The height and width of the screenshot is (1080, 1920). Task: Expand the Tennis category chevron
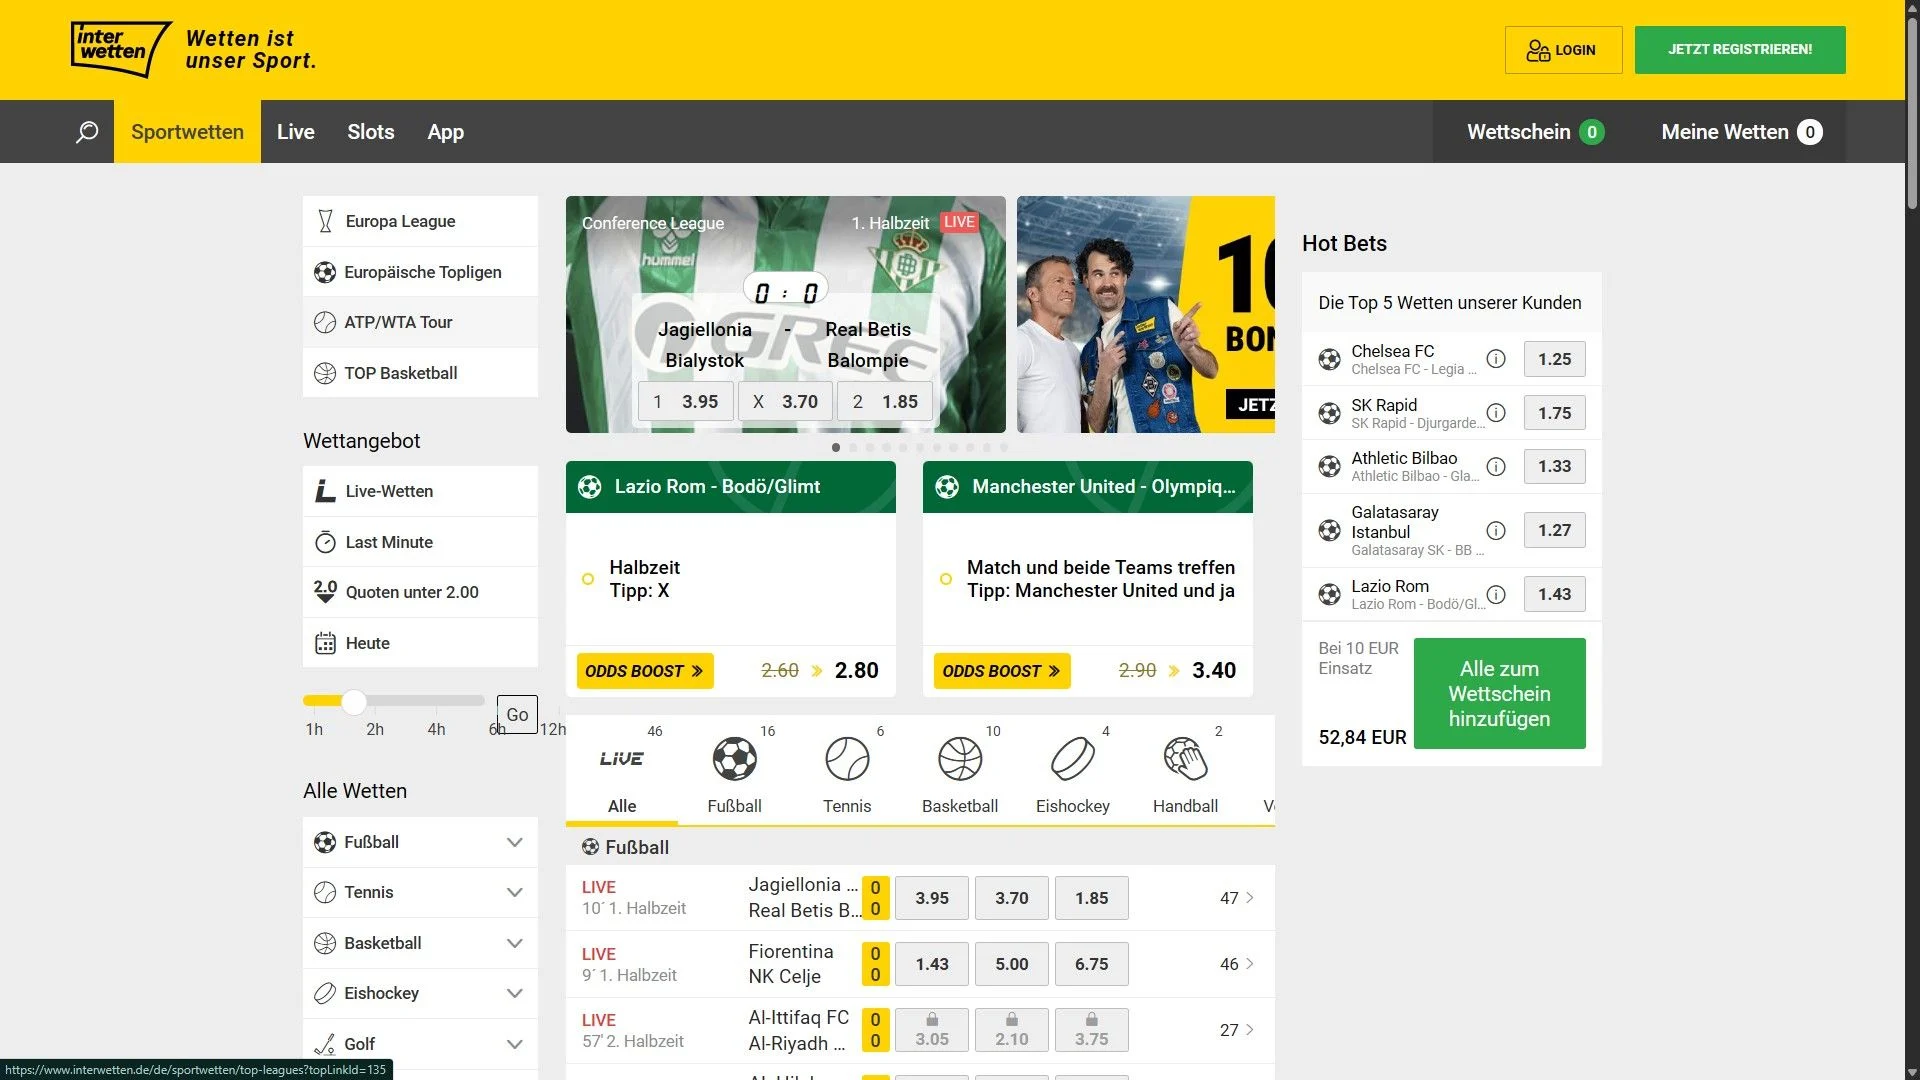pos(514,892)
